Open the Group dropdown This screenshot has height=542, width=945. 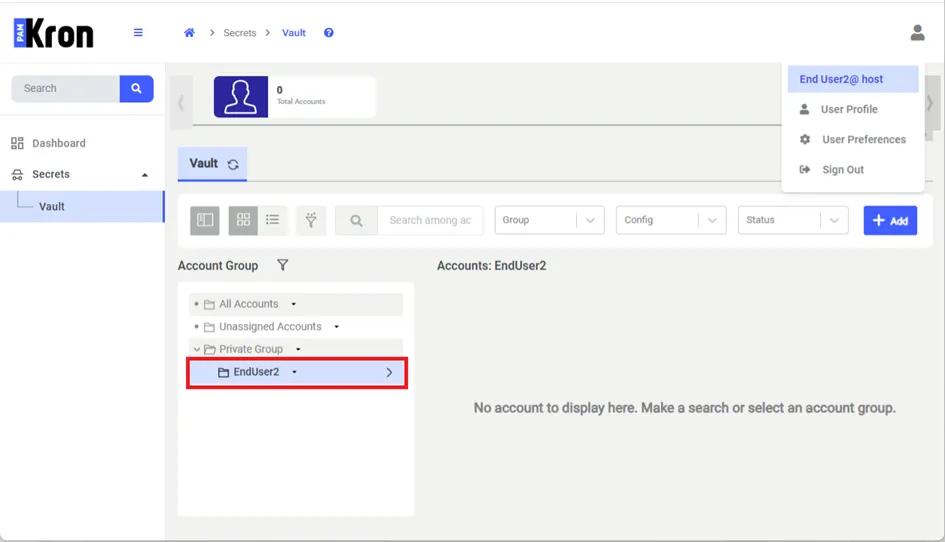click(549, 220)
